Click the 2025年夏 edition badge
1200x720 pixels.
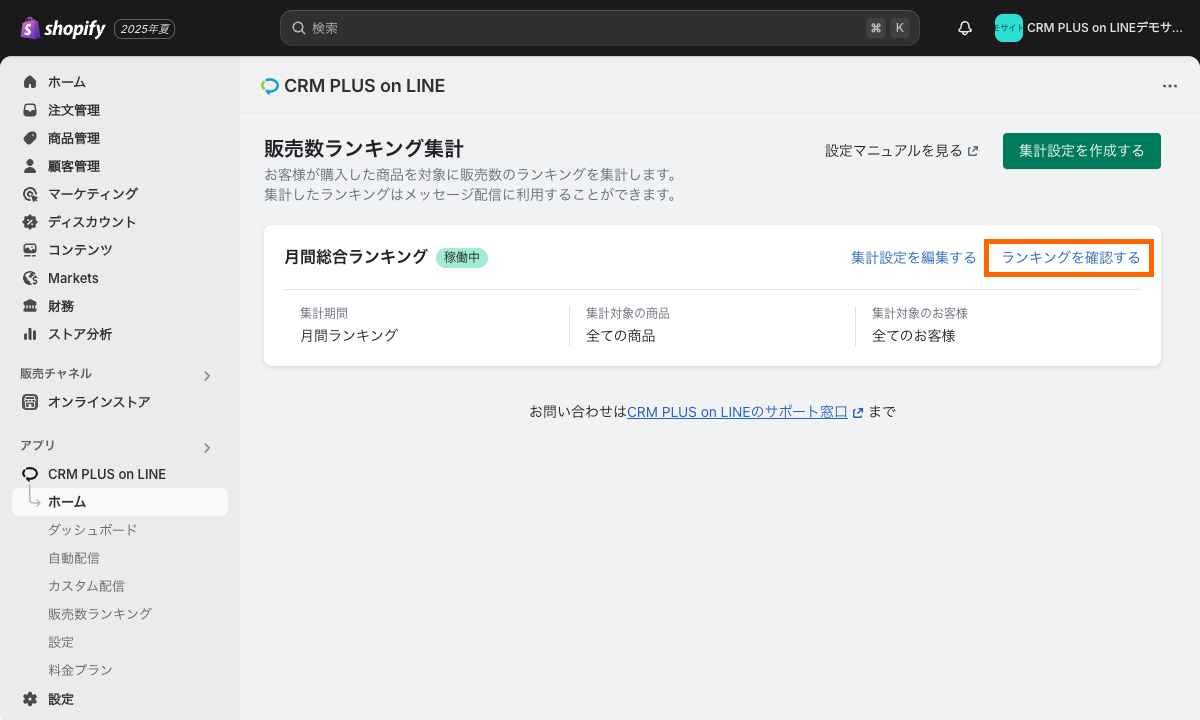[145, 29]
